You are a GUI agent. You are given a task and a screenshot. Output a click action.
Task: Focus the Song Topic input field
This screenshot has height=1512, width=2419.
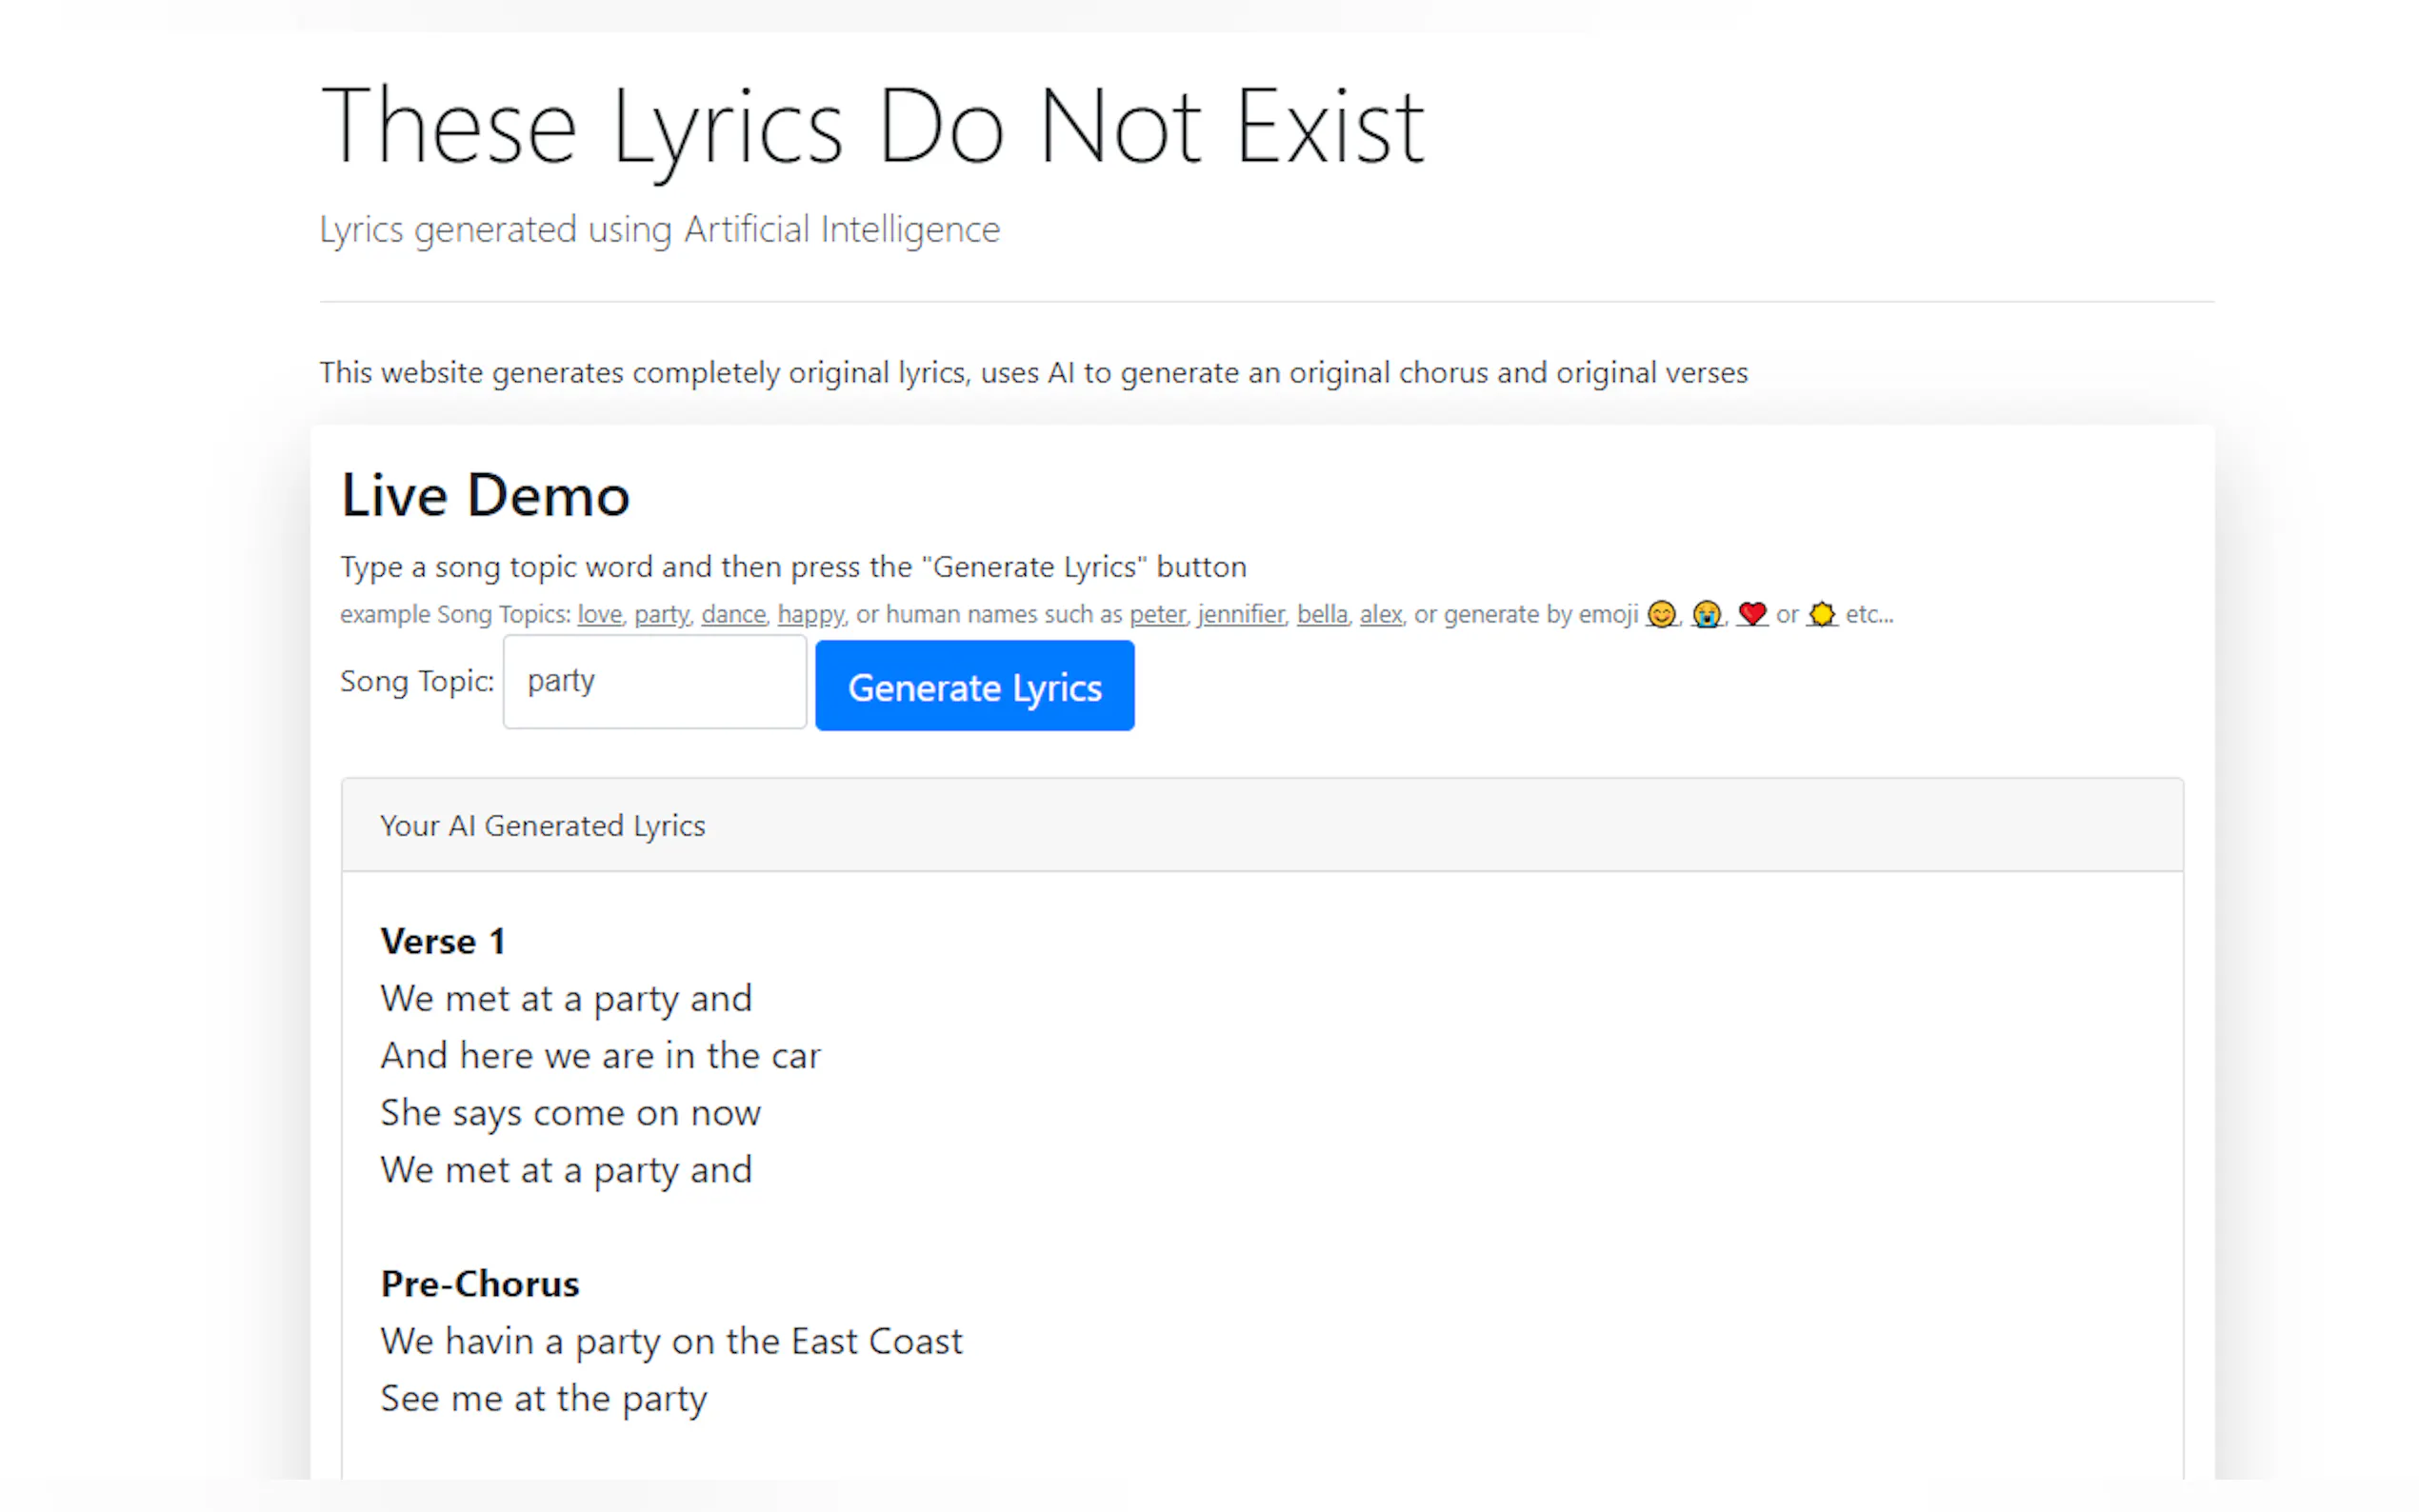coord(654,682)
